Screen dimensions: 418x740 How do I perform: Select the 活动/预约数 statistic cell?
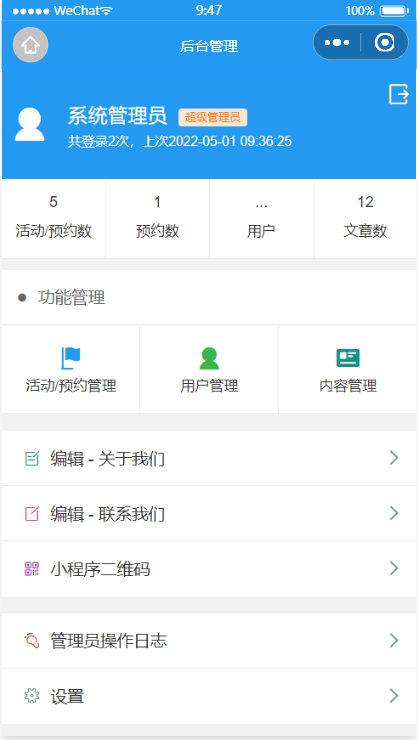(53, 219)
